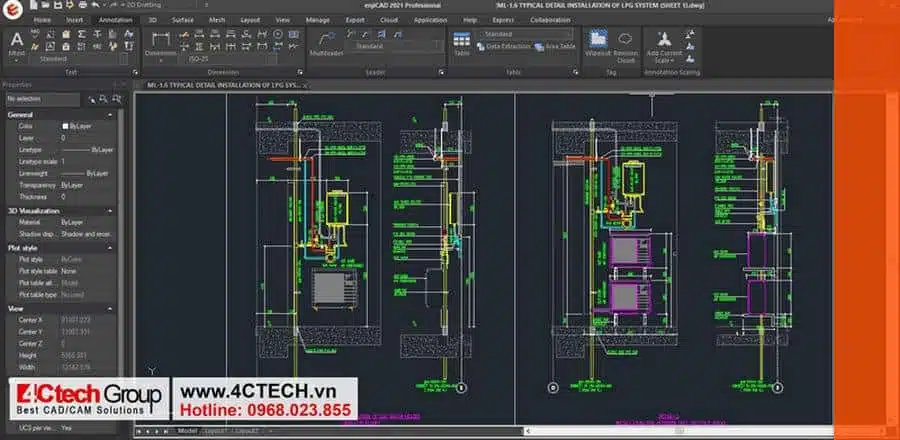Select the large Dimension tool
The image size is (900, 440).
161,44
